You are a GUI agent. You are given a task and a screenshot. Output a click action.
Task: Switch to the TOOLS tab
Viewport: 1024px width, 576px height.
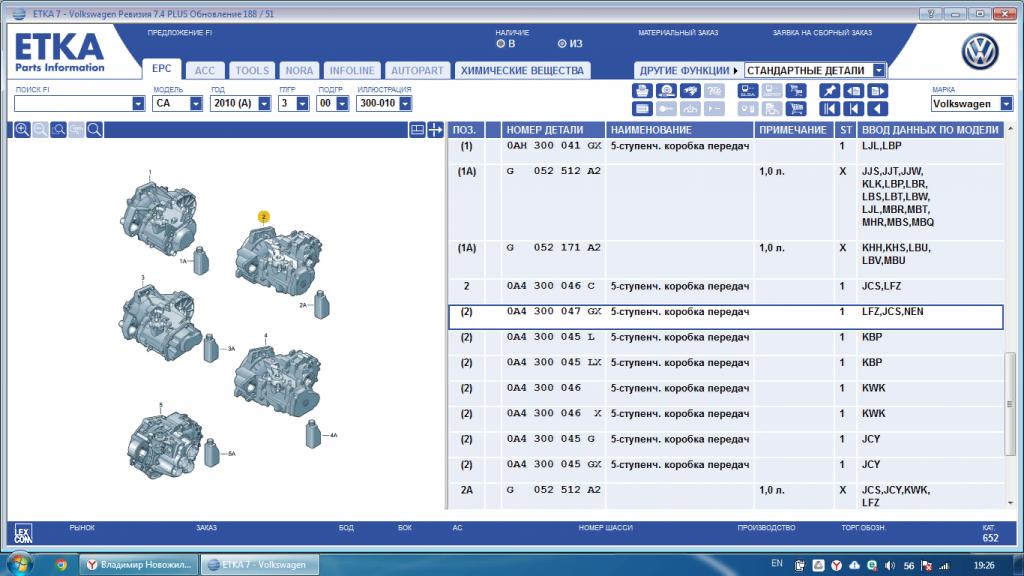pos(252,71)
